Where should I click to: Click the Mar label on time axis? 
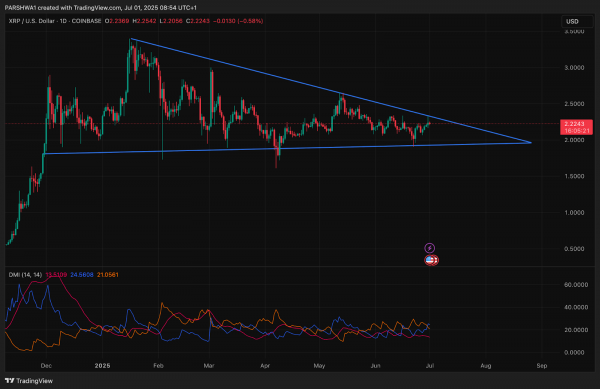tap(209, 366)
